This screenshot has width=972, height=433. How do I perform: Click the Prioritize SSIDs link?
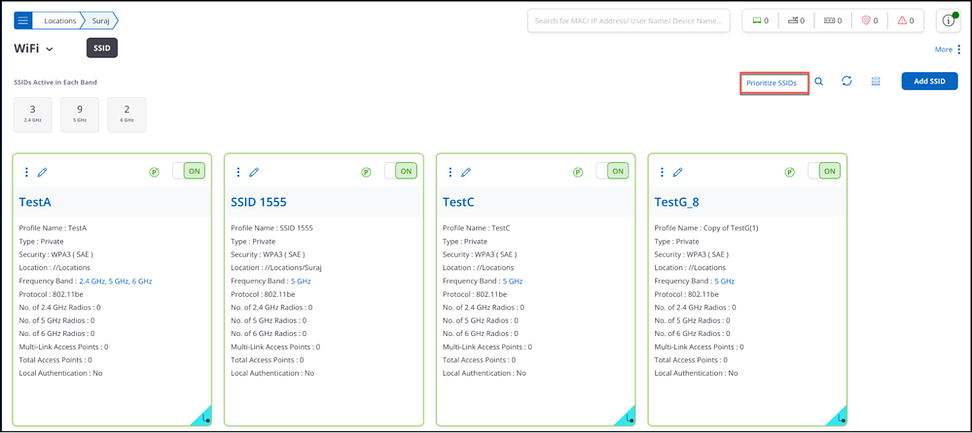click(771, 83)
